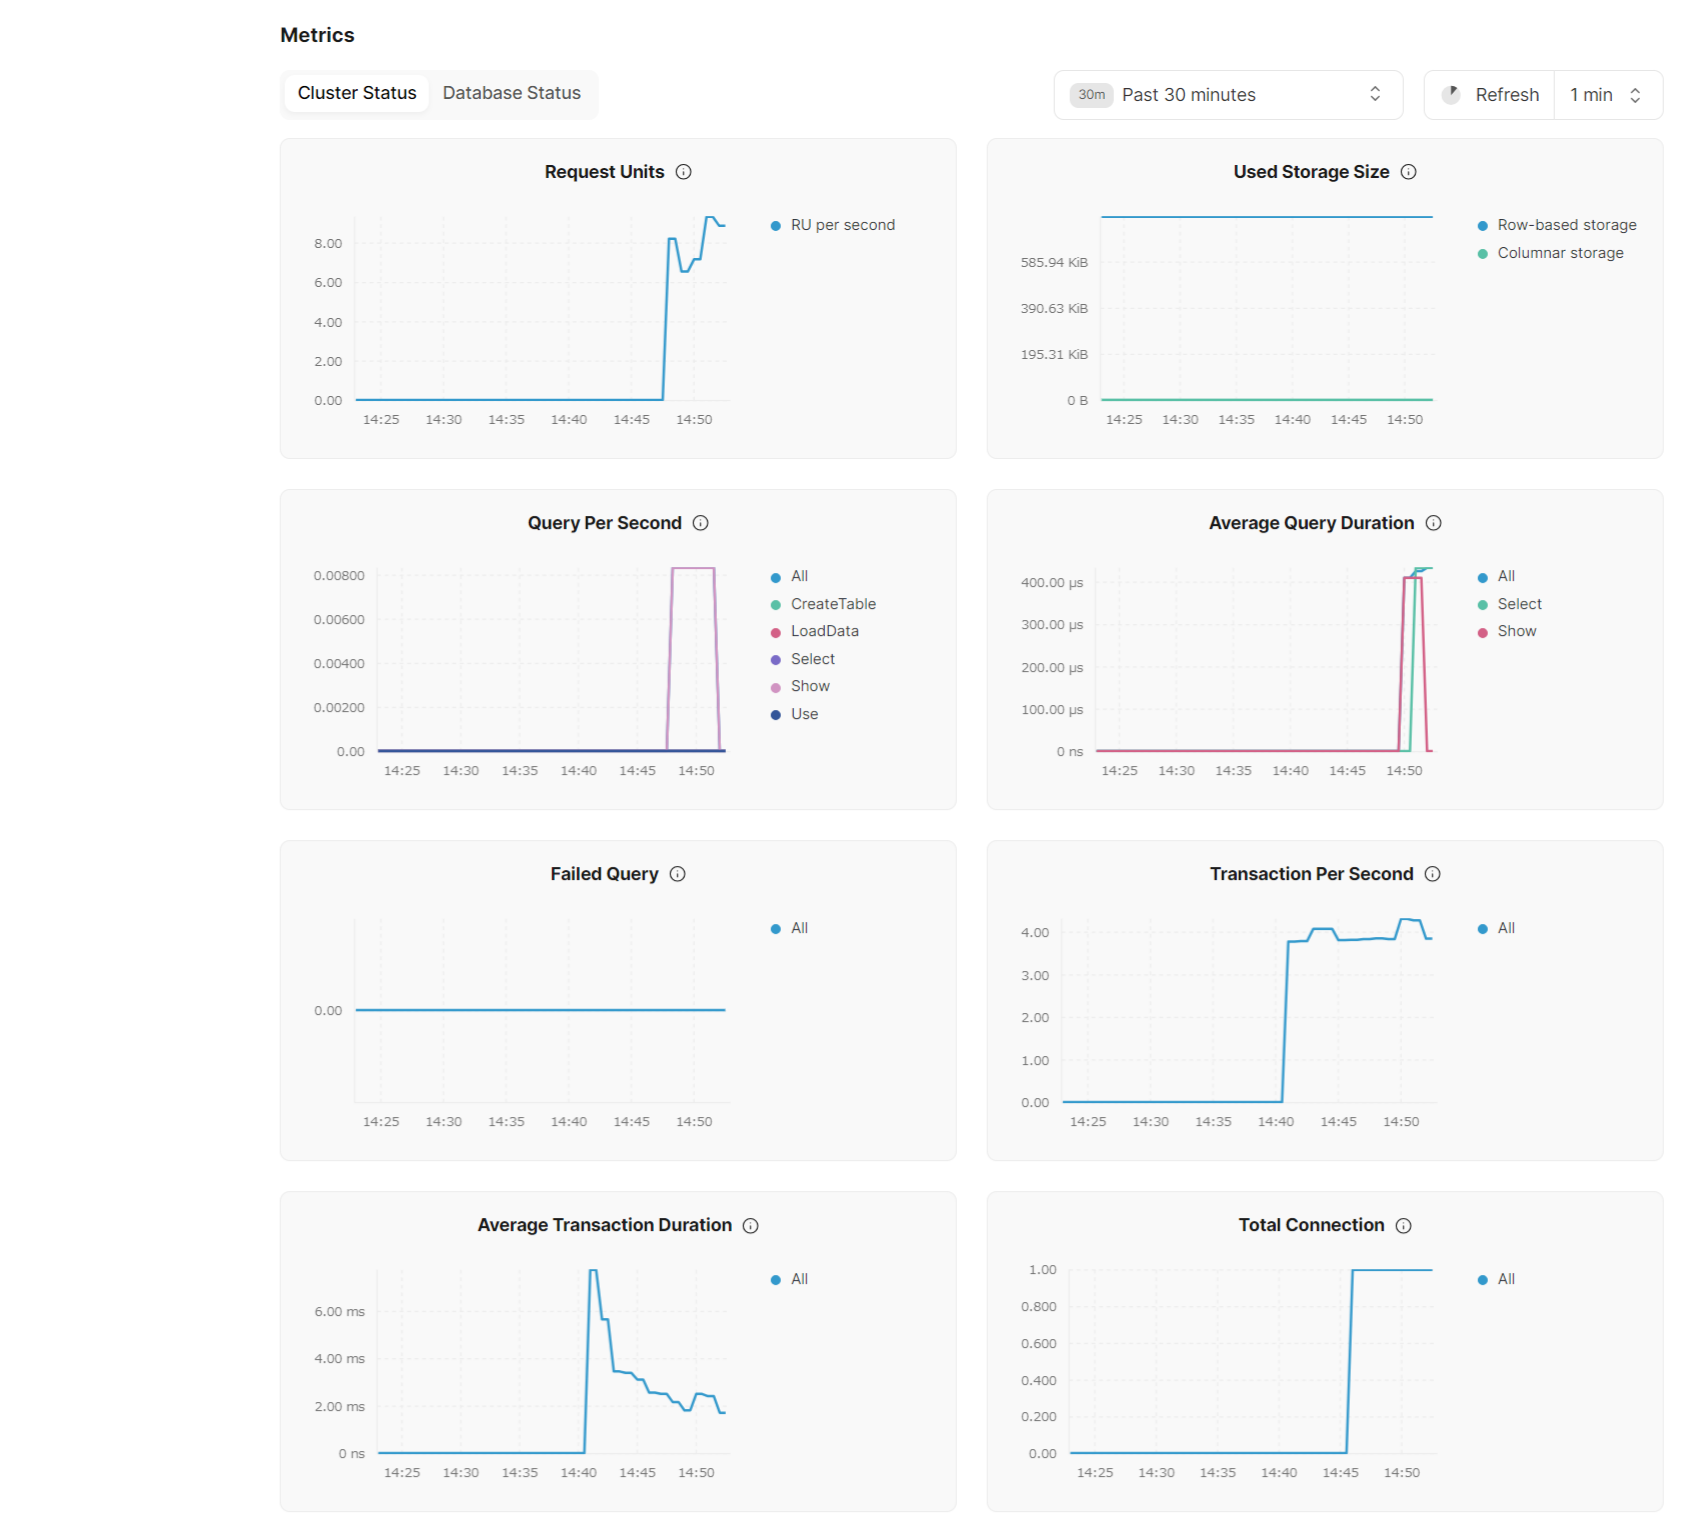Screen dimensions: 1693x1532
Task: Select the Cluster Status tab
Action: [357, 93]
